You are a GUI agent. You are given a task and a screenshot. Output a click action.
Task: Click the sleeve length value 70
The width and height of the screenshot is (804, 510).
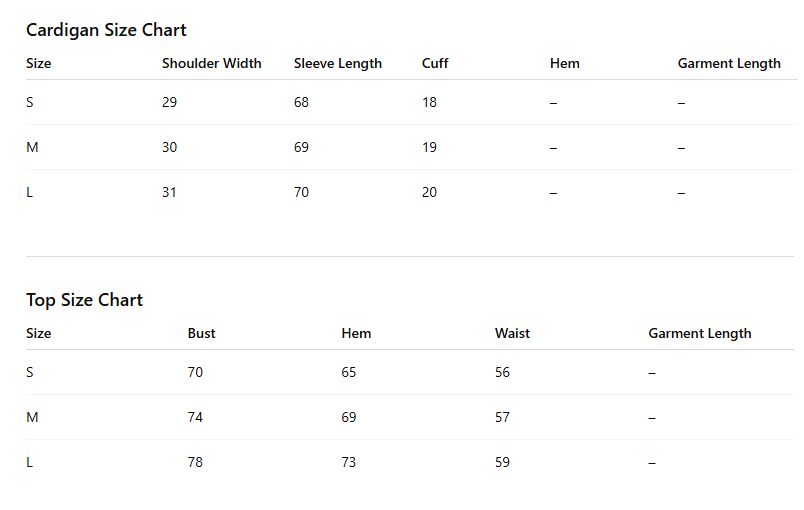pos(302,193)
